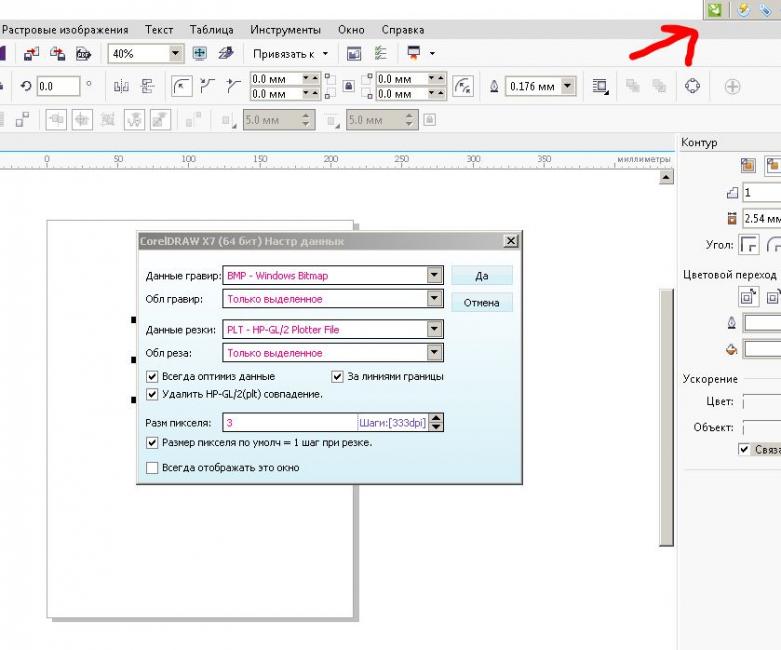The width and height of the screenshot is (781, 650).
Task: Open the 40% zoom level dropdown
Action: [176, 53]
